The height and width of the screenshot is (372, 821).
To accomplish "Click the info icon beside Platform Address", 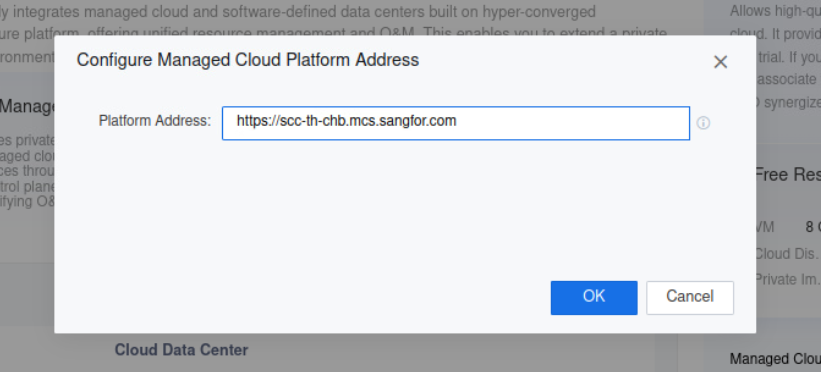I will (x=703, y=123).
